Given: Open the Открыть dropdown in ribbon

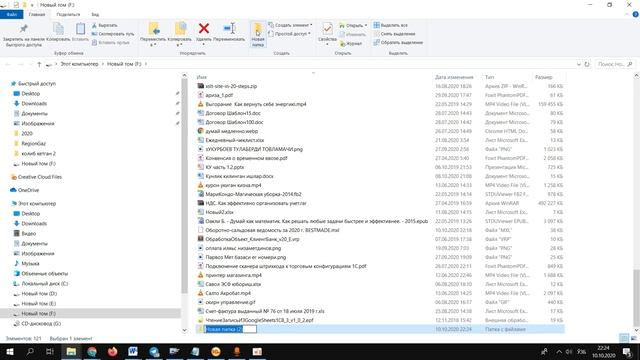Looking at the screenshot, I should pos(353,25).
